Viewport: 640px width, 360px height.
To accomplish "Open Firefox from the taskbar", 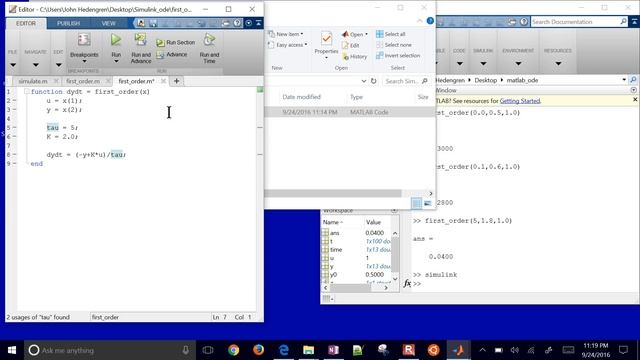I will pyautogui.click(x=258, y=350).
